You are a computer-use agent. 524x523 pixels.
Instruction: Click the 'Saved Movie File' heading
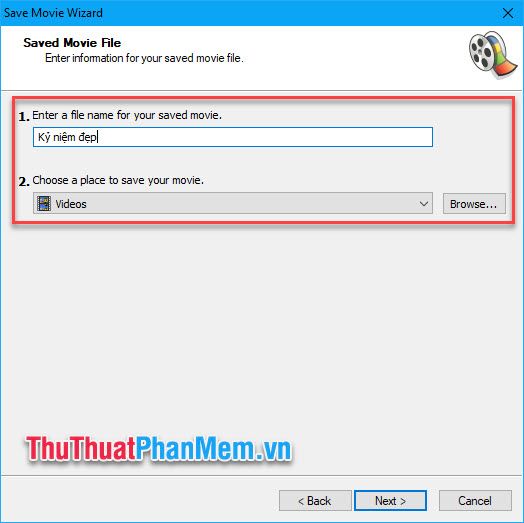72,43
